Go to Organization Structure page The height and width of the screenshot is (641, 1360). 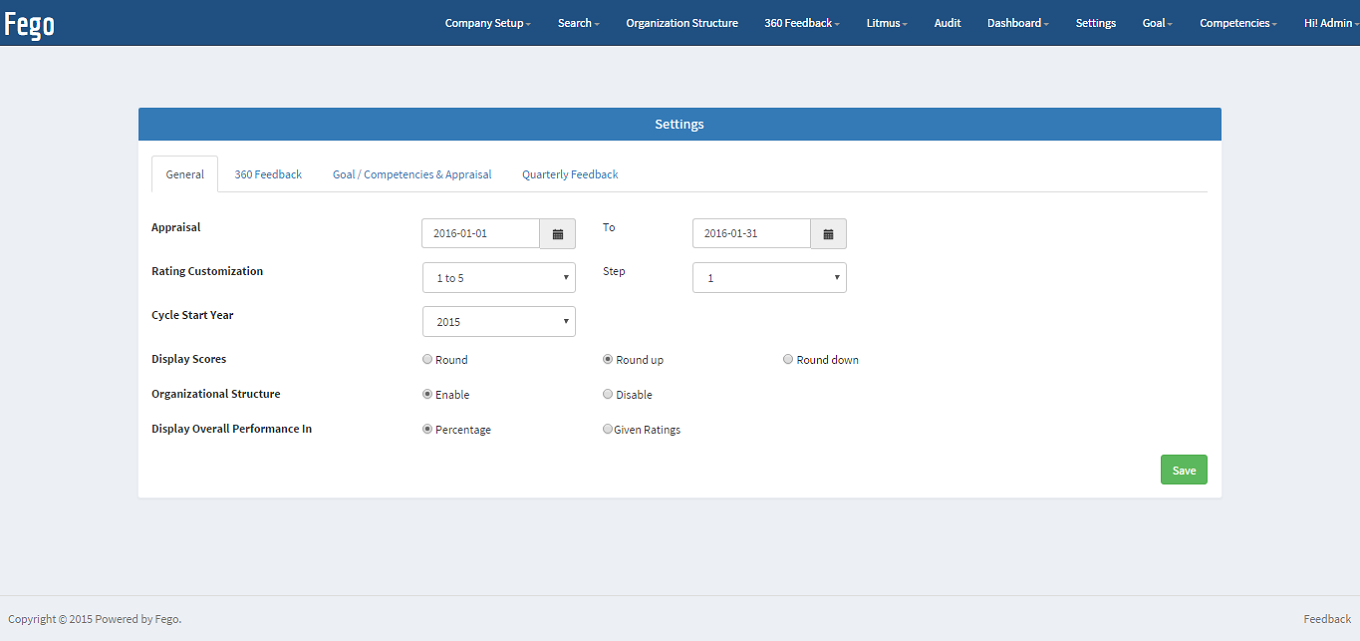[x=682, y=23]
